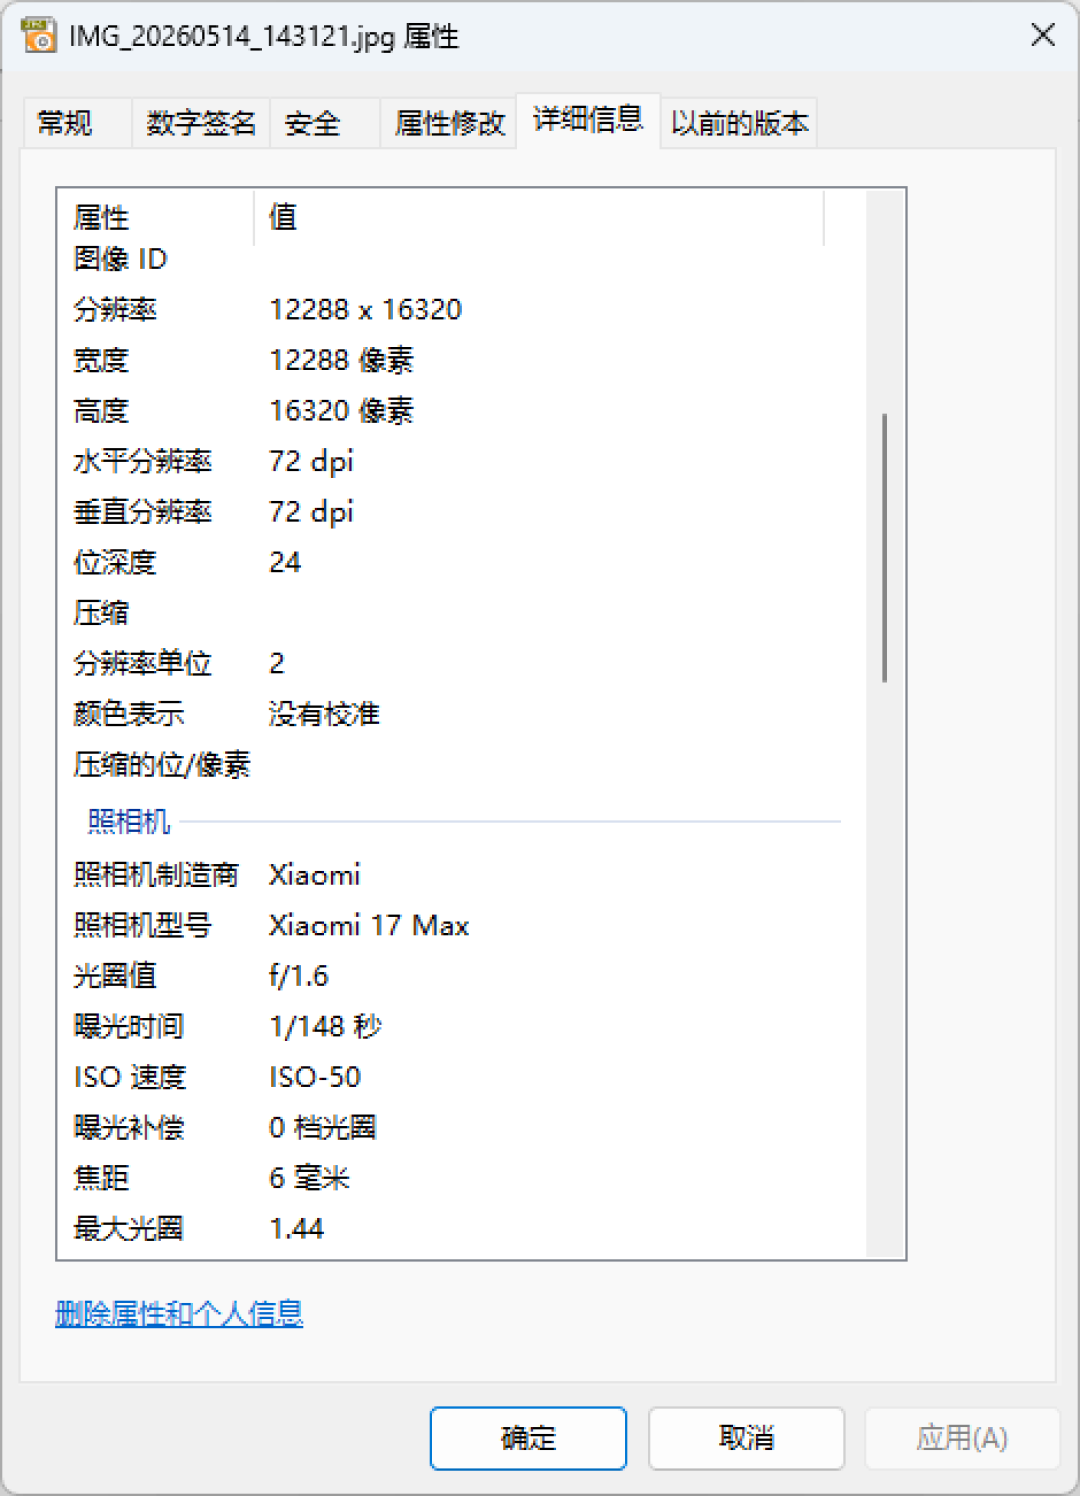Select the 高度 value 16320 像素
The image size is (1080, 1496).
click(341, 411)
